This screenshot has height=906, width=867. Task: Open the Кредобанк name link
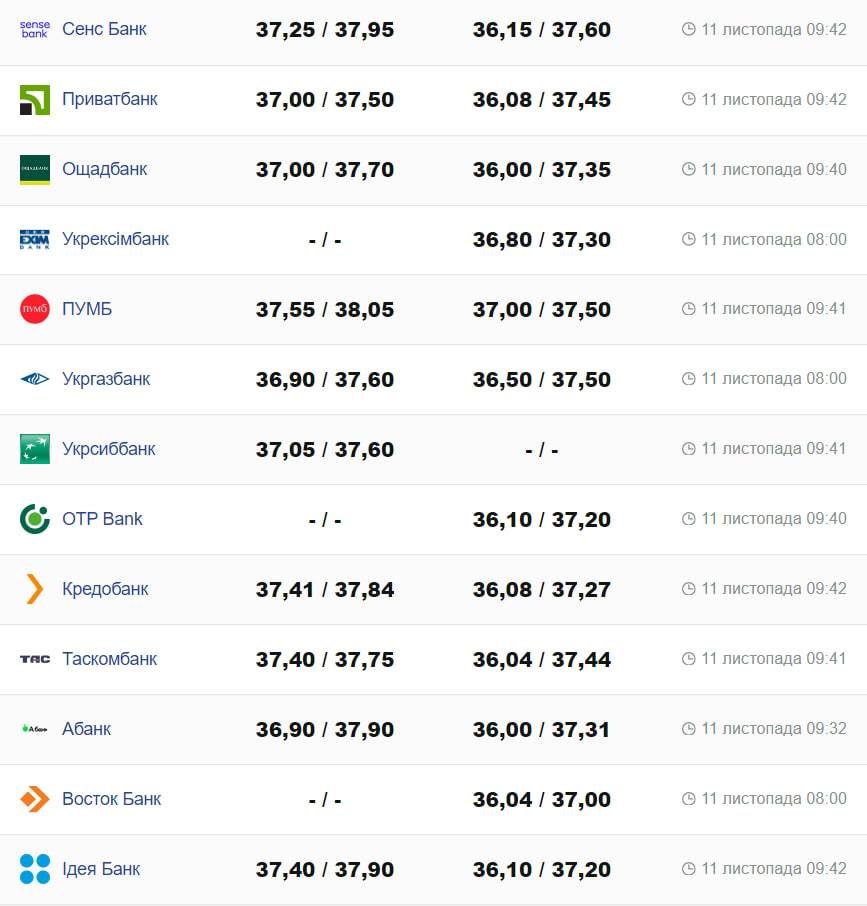click(105, 589)
